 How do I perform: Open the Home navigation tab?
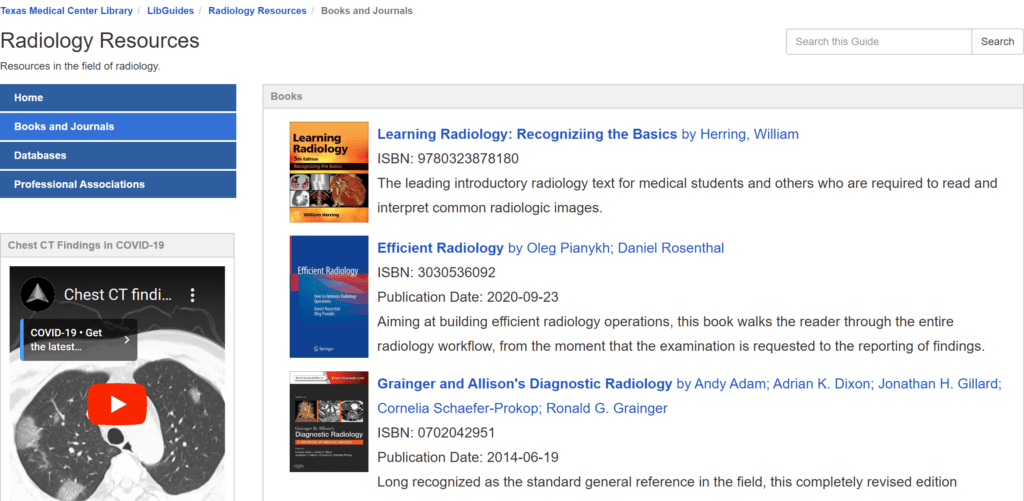[118, 98]
